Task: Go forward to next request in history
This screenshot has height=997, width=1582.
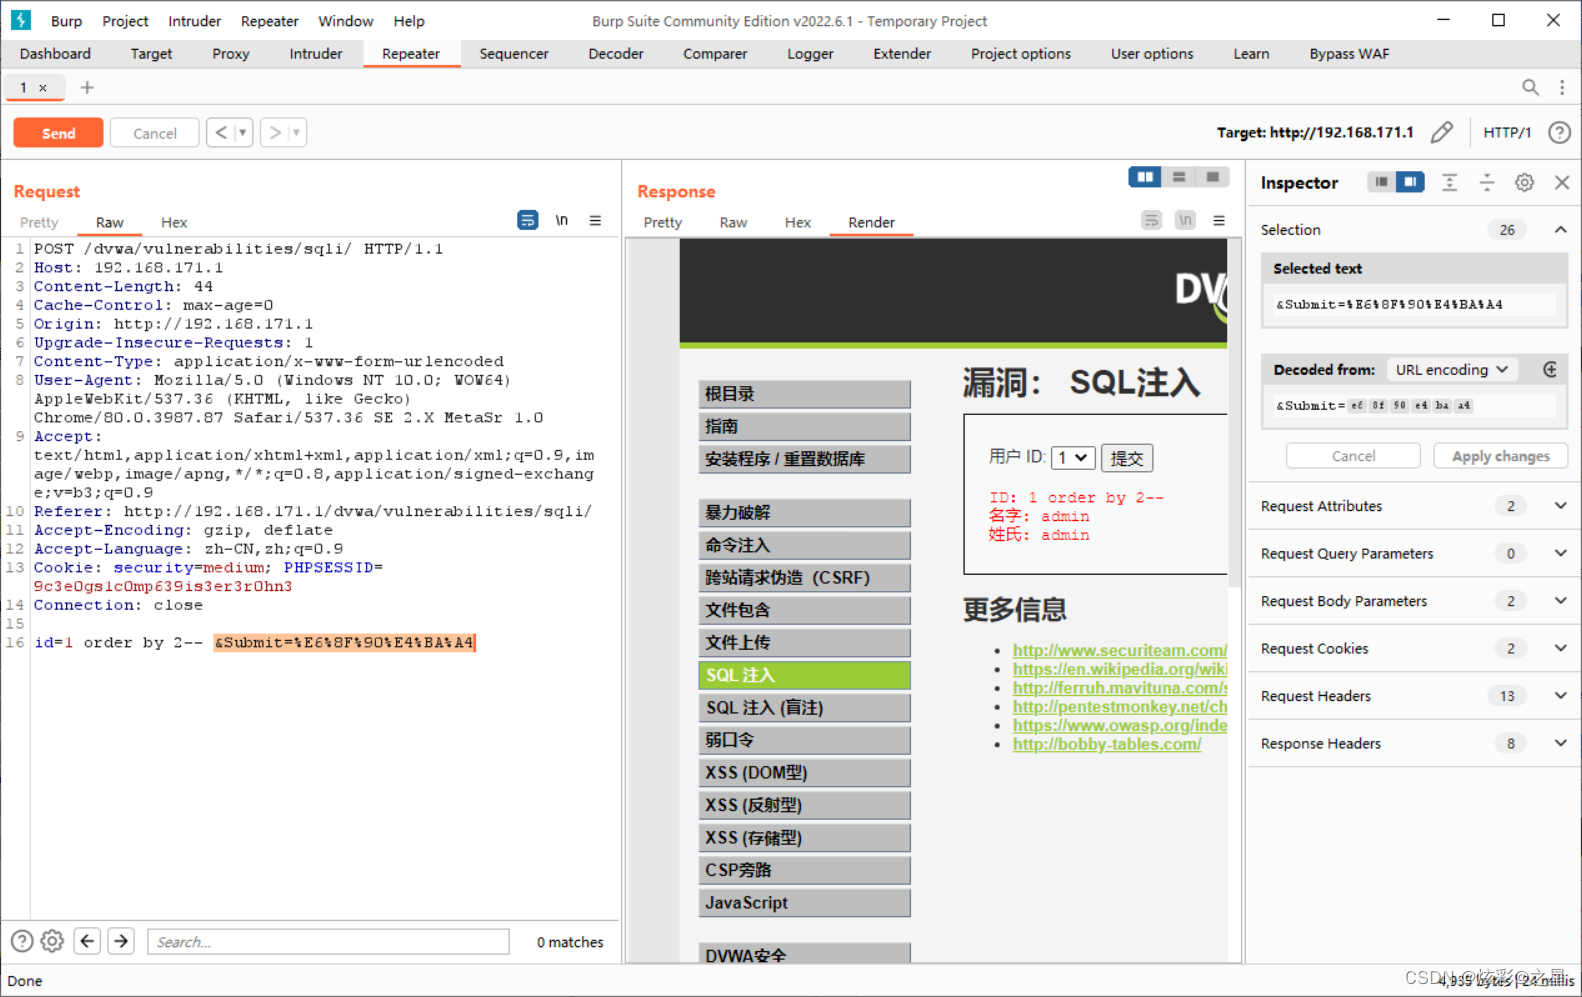Action: pos(275,133)
